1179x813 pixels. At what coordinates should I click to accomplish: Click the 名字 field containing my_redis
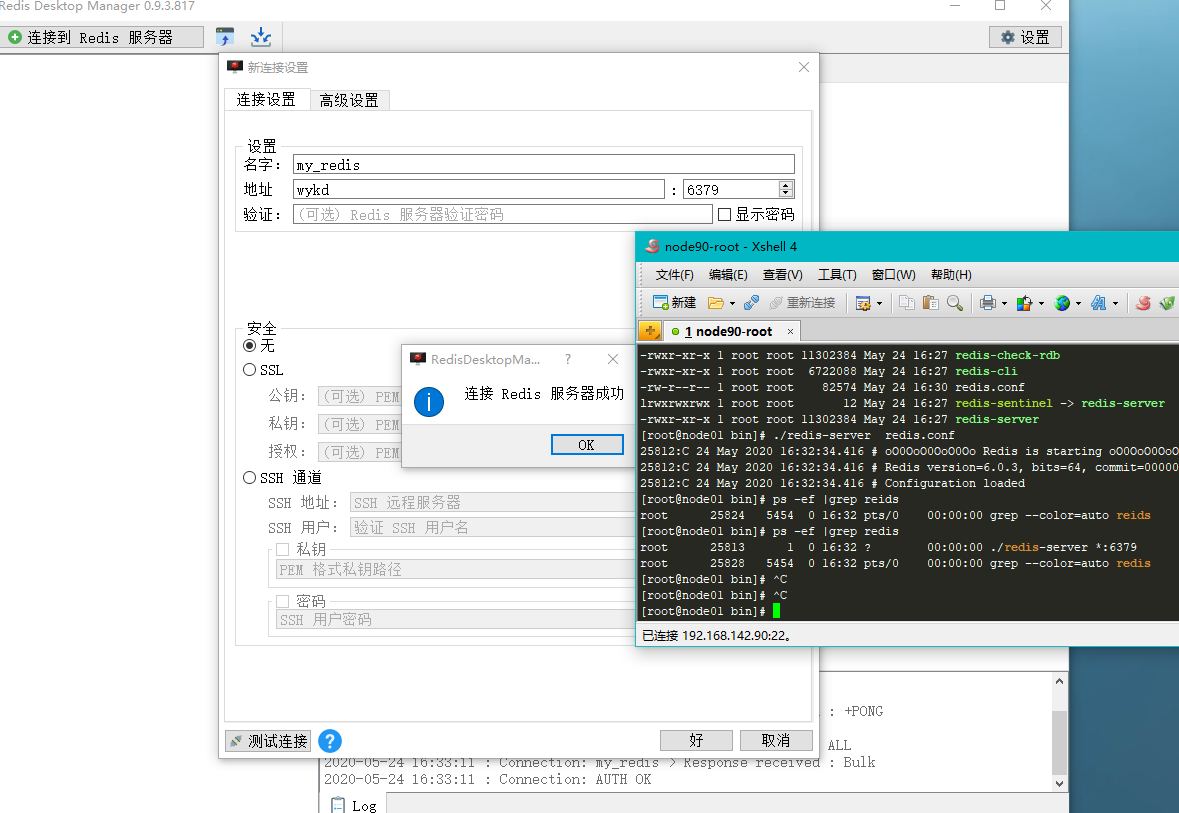[x=544, y=165]
